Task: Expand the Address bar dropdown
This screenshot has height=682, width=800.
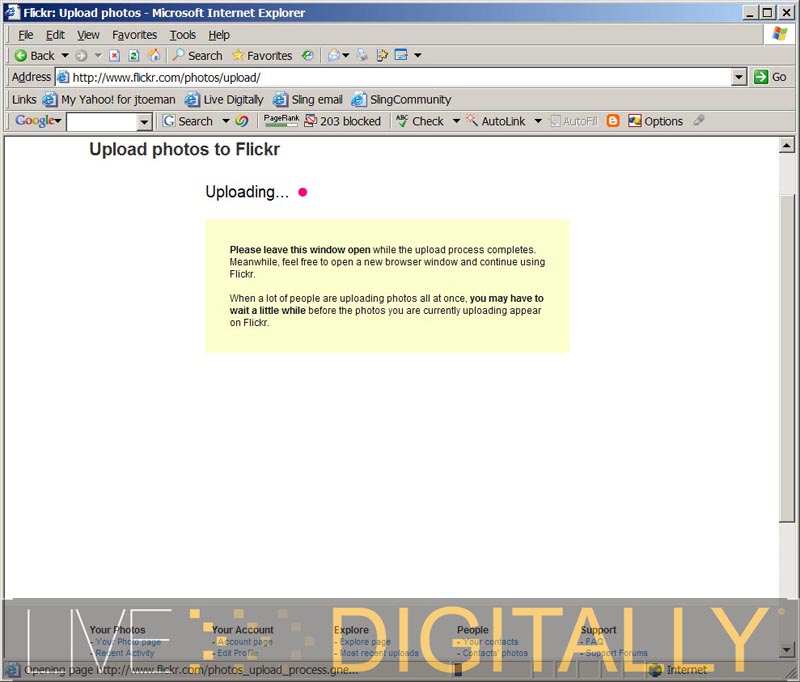Action: [739, 77]
